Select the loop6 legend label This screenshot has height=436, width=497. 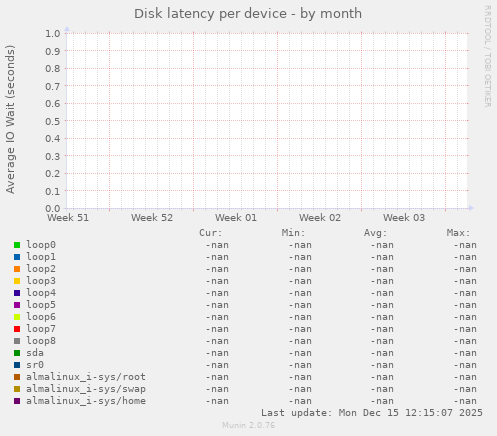41,317
